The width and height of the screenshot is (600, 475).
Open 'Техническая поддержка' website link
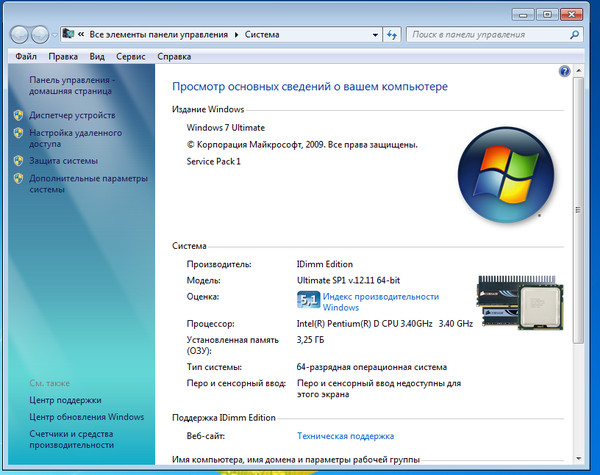click(x=346, y=436)
